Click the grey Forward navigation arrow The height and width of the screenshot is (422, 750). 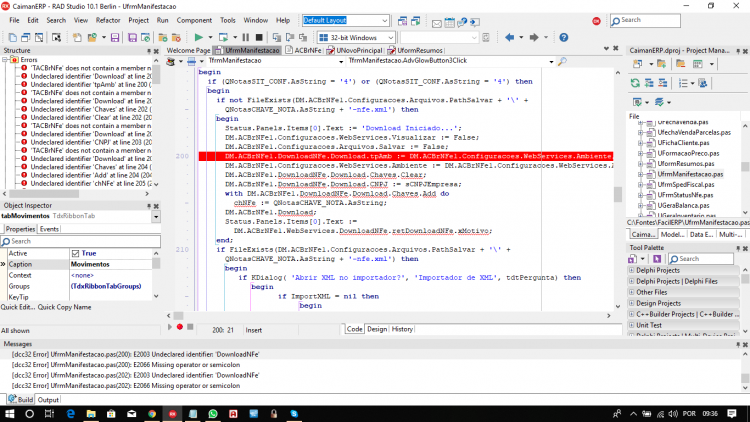pyautogui.click(x=534, y=37)
